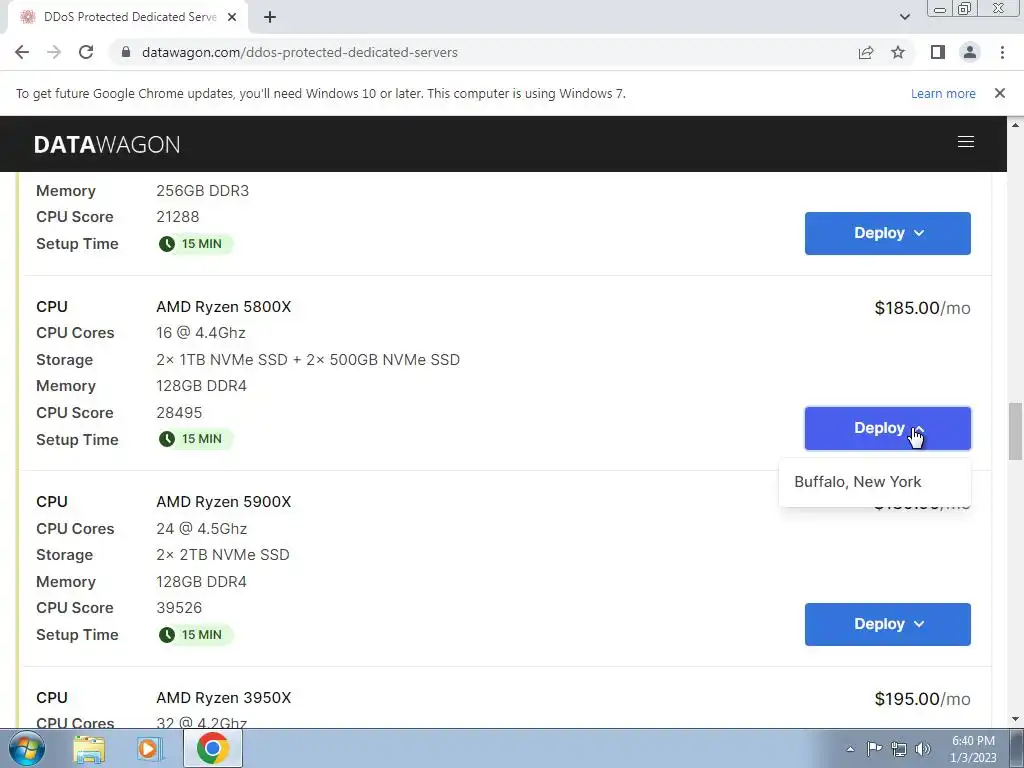1024x768 pixels.
Task: Open a new browser tab
Action: (x=270, y=17)
